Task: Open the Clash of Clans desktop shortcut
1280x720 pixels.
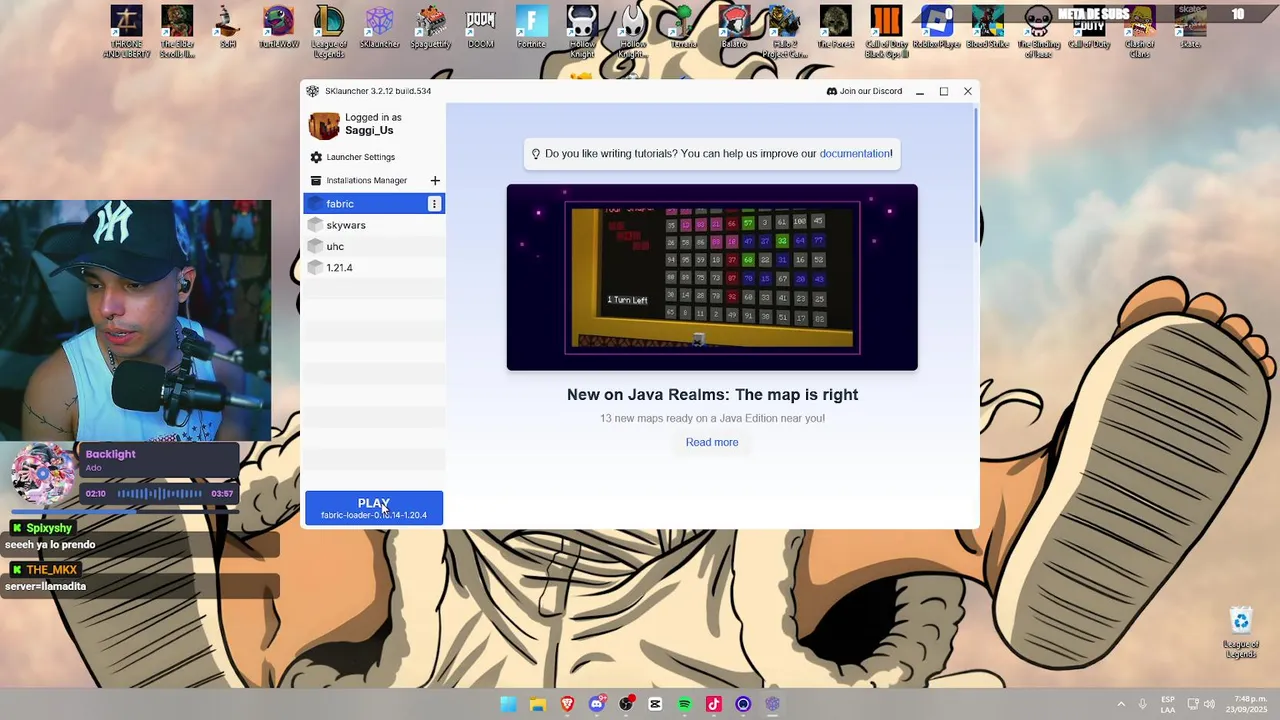Action: pyautogui.click(x=1139, y=31)
